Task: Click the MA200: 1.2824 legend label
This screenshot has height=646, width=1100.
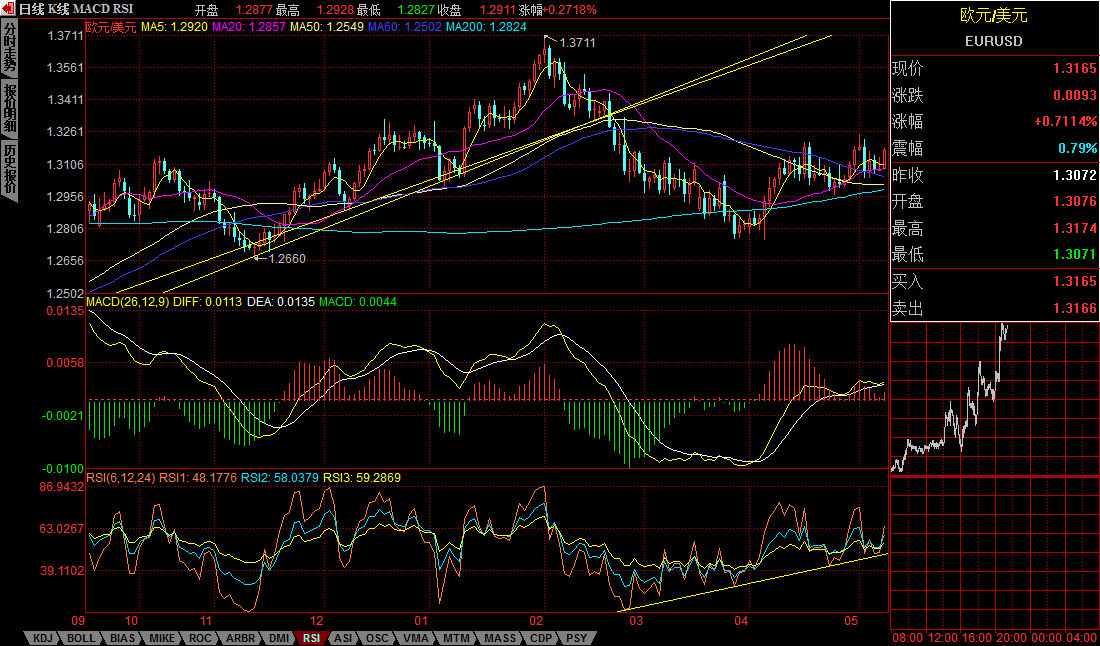Action: [485, 27]
